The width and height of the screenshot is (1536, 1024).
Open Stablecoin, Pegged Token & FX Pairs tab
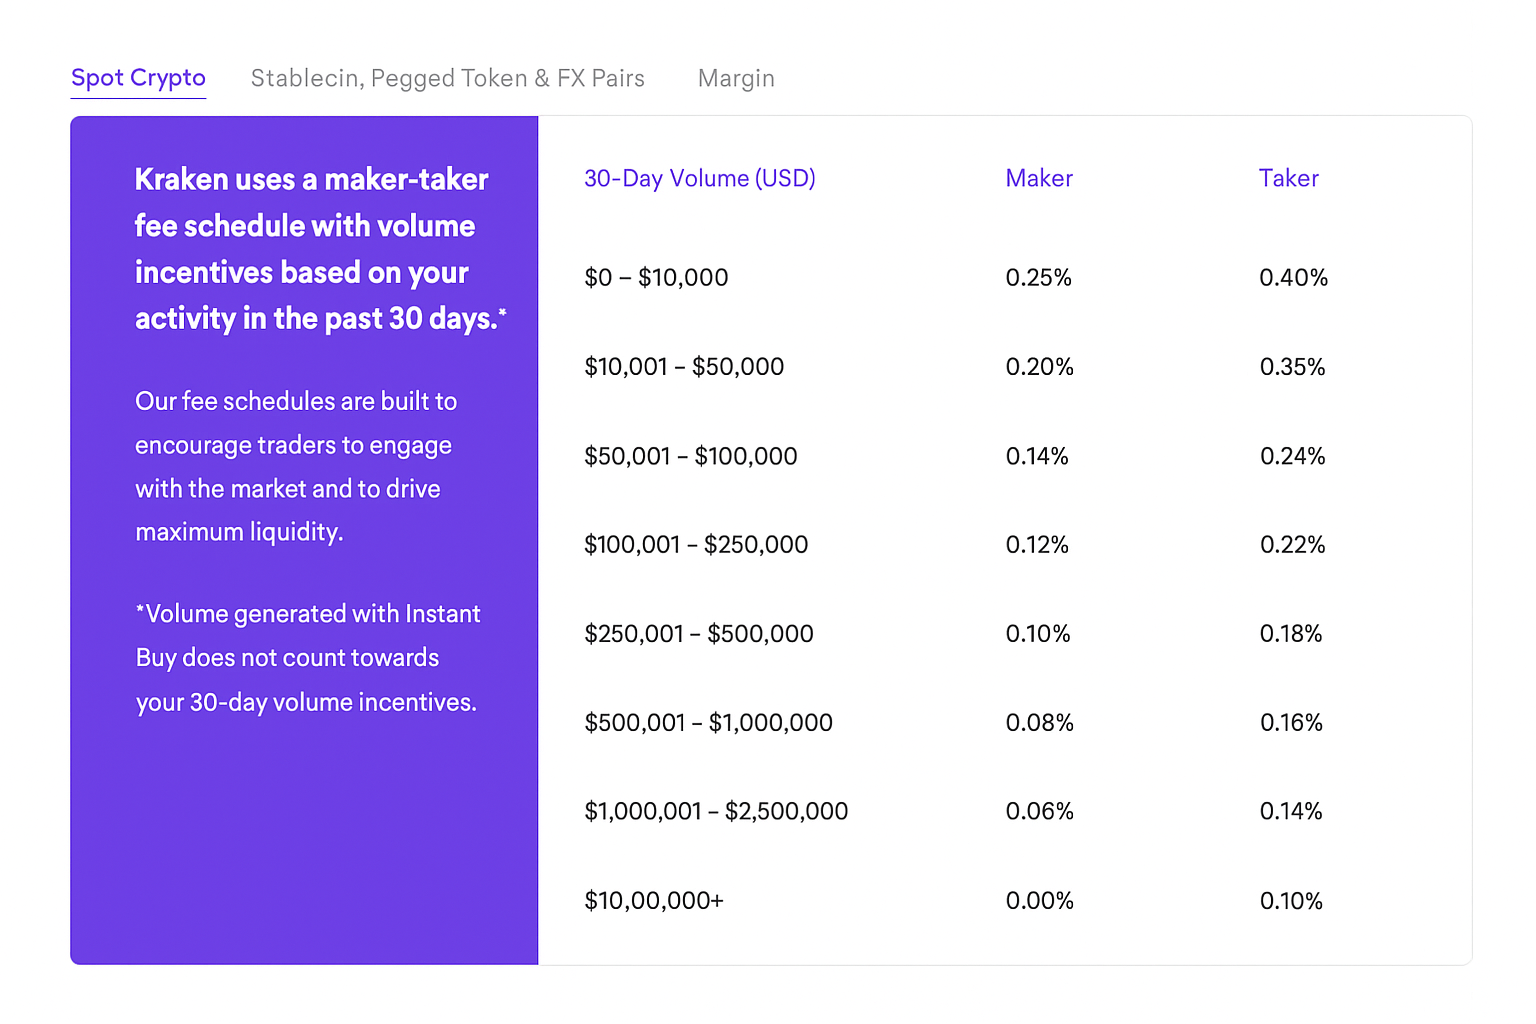[447, 78]
